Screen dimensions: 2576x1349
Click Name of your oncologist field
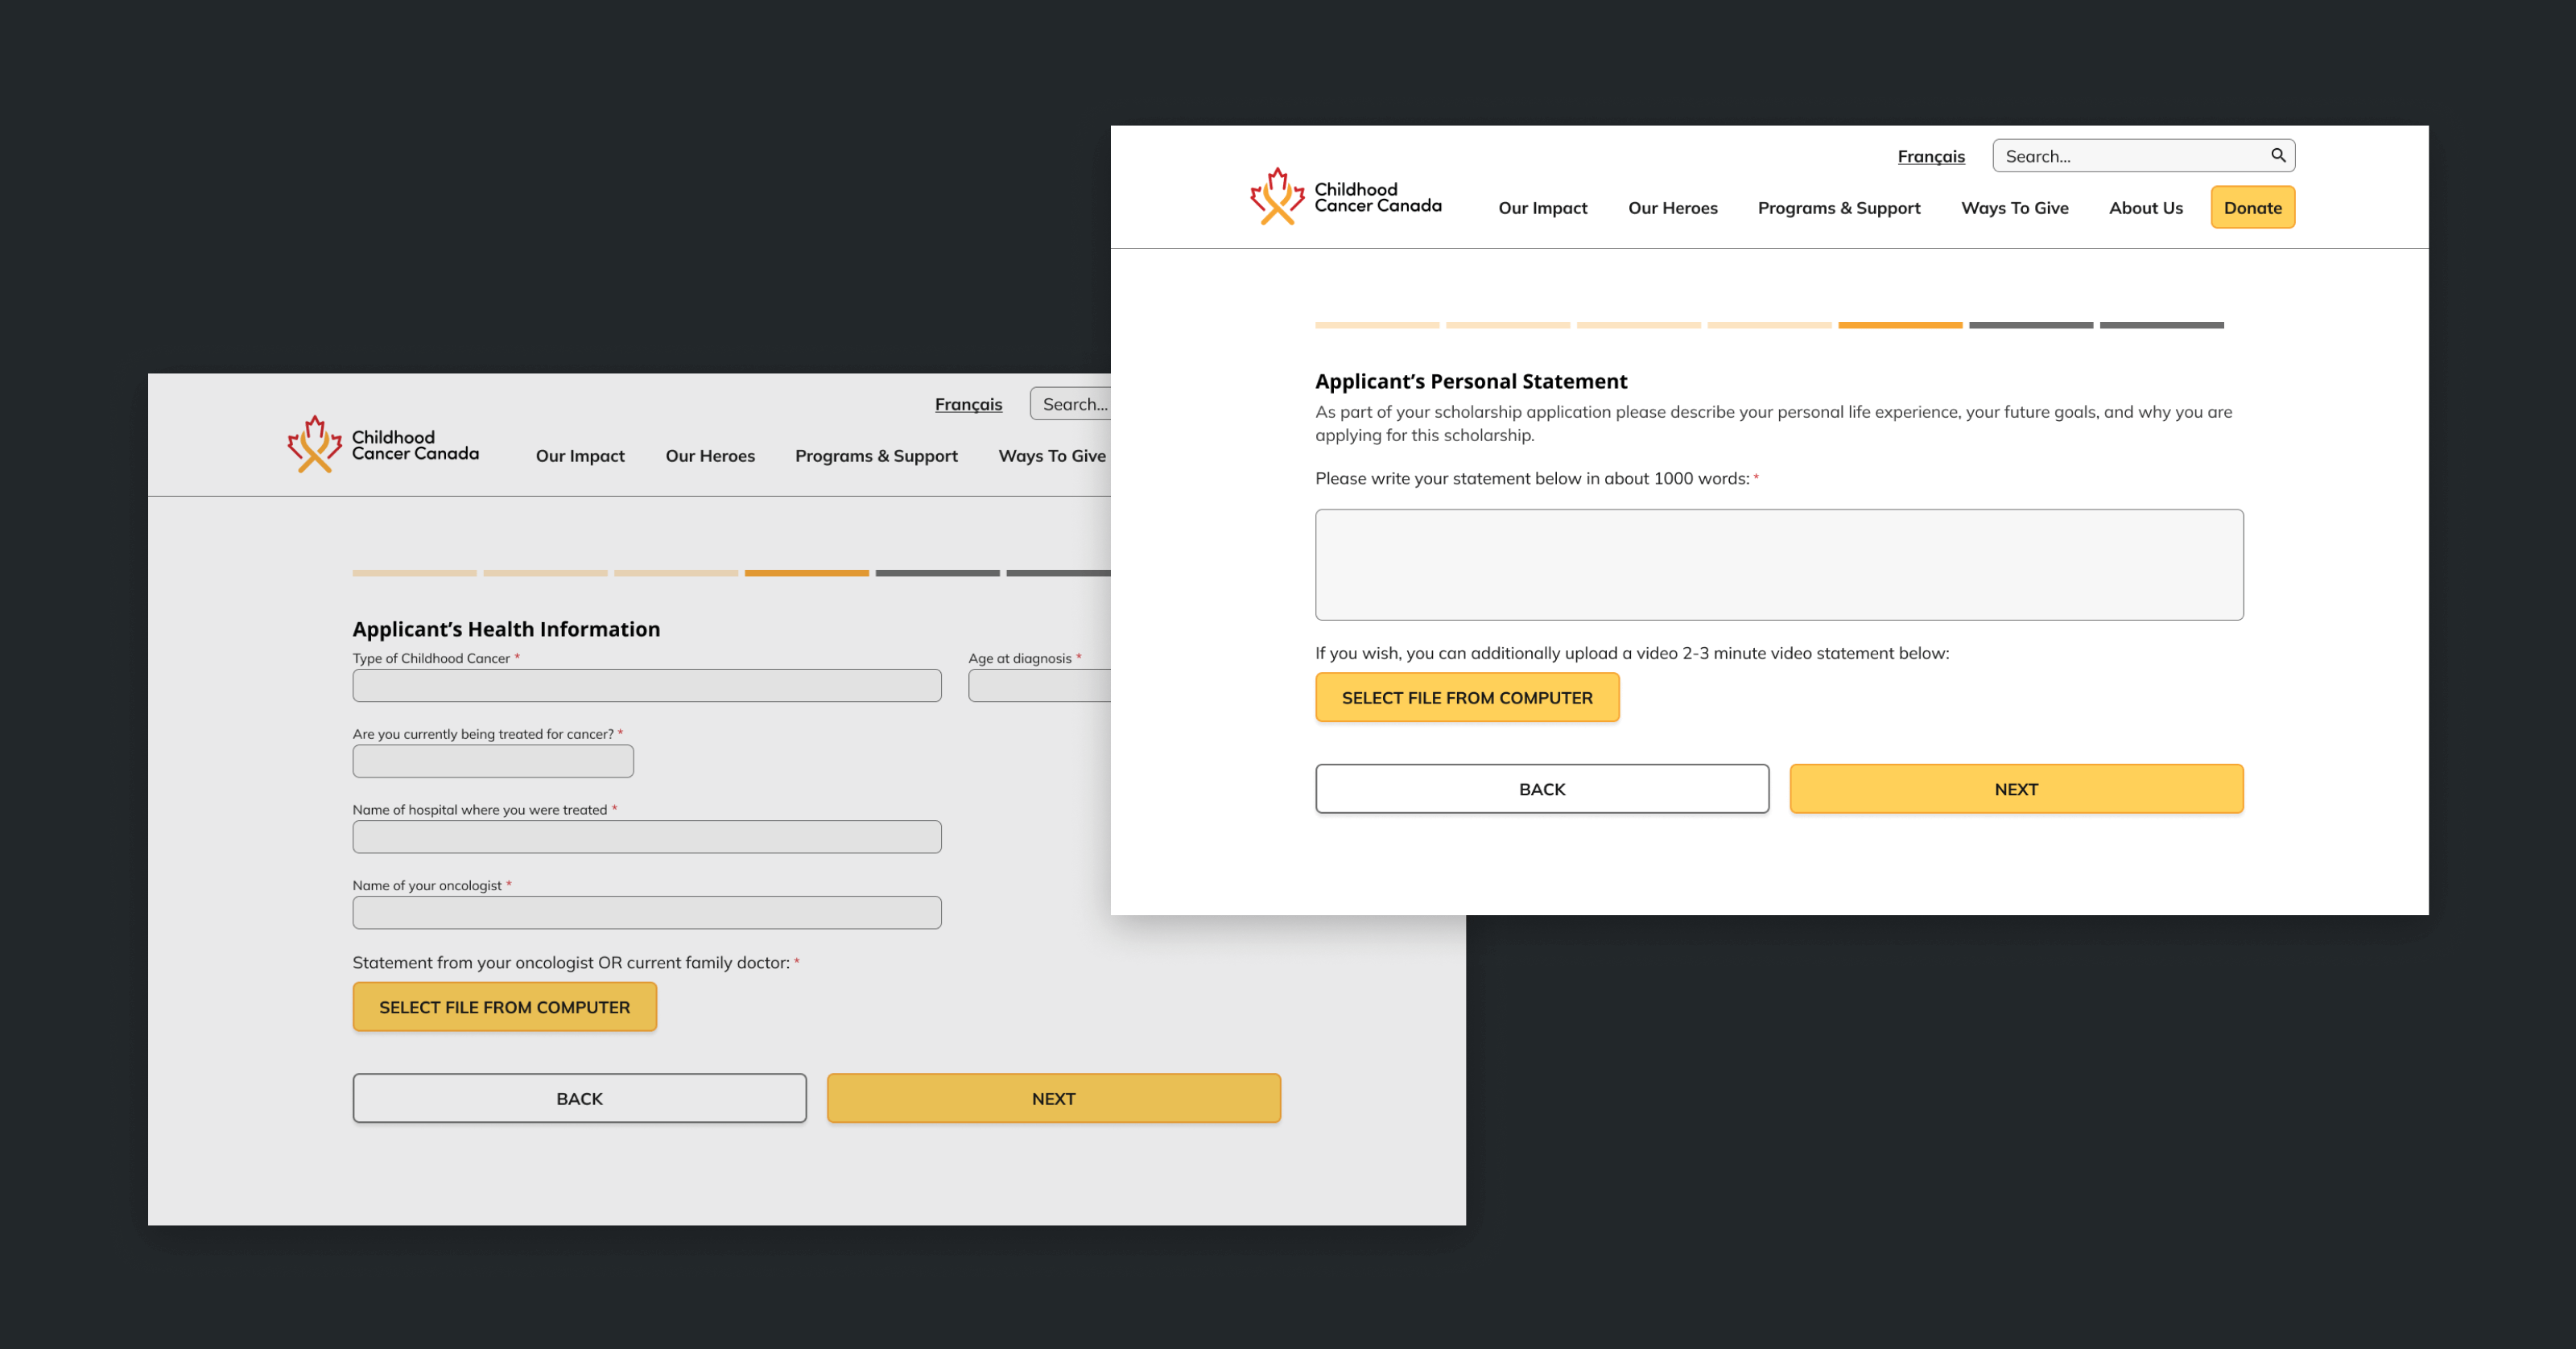pos(646,913)
